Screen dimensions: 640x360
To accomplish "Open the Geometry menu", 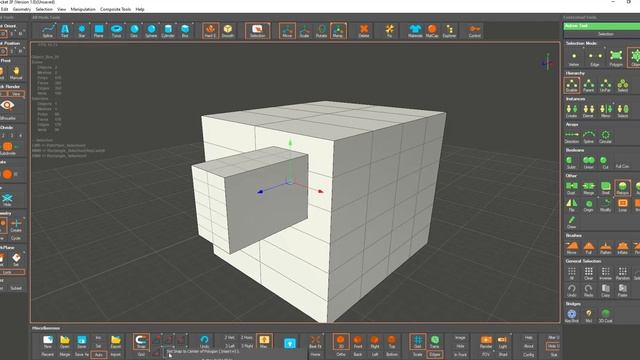I will click(x=22, y=9).
